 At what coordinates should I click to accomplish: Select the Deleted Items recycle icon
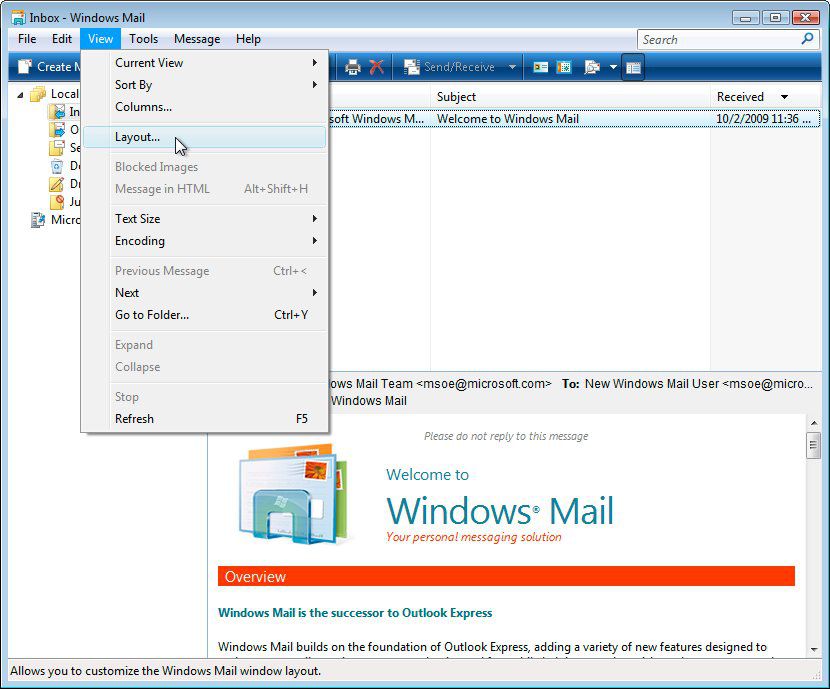pos(57,166)
